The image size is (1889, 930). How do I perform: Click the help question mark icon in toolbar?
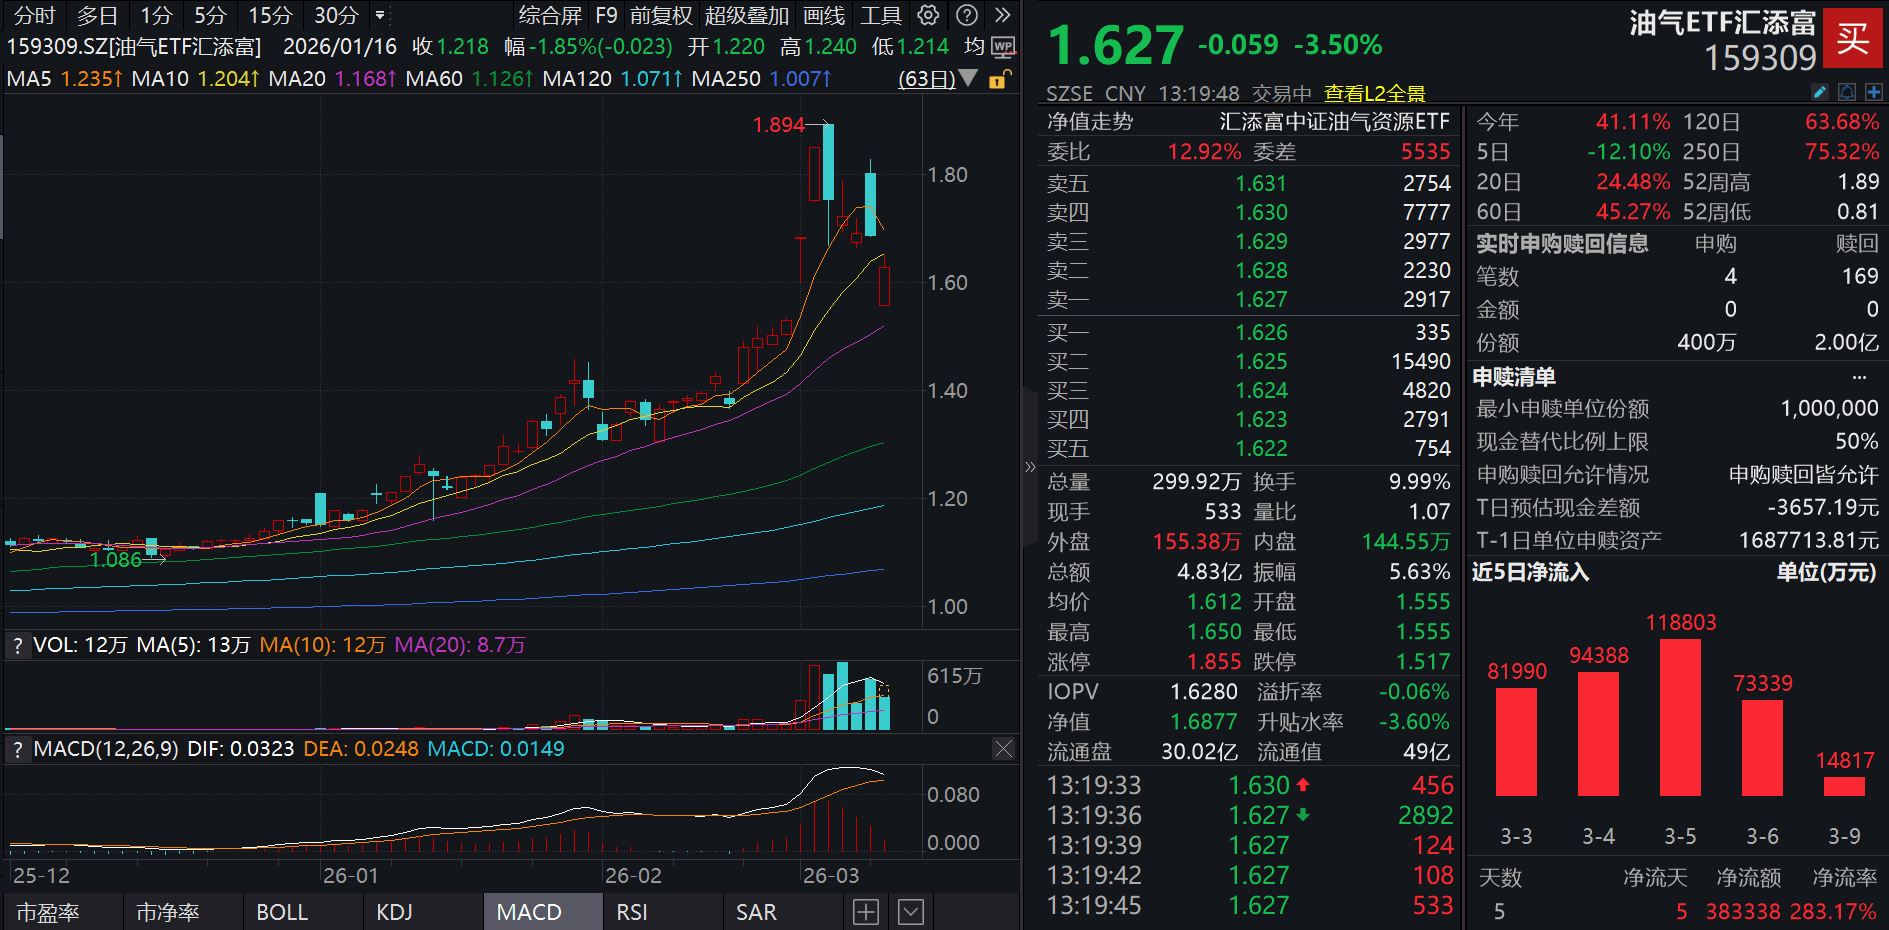[966, 15]
